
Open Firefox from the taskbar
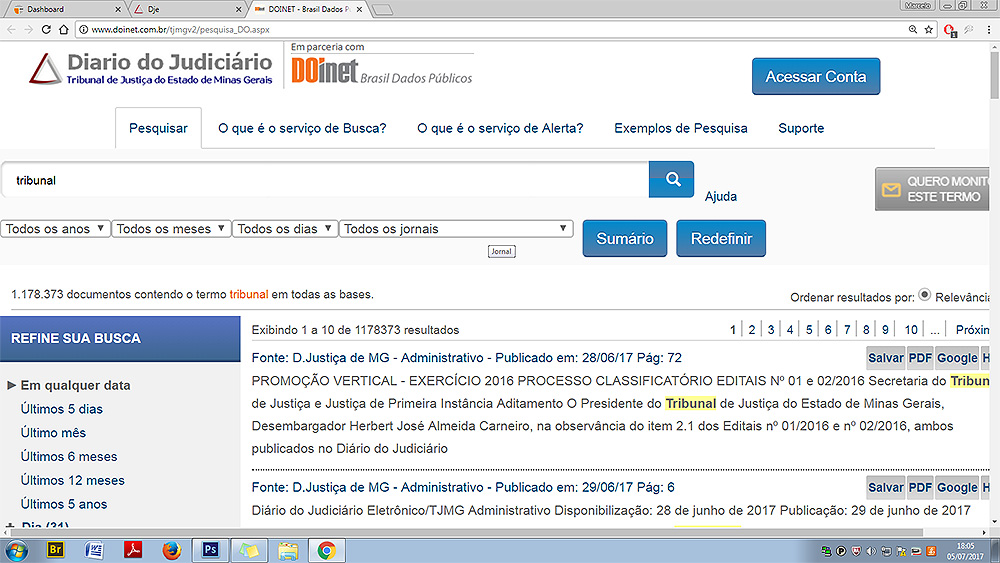click(x=171, y=550)
